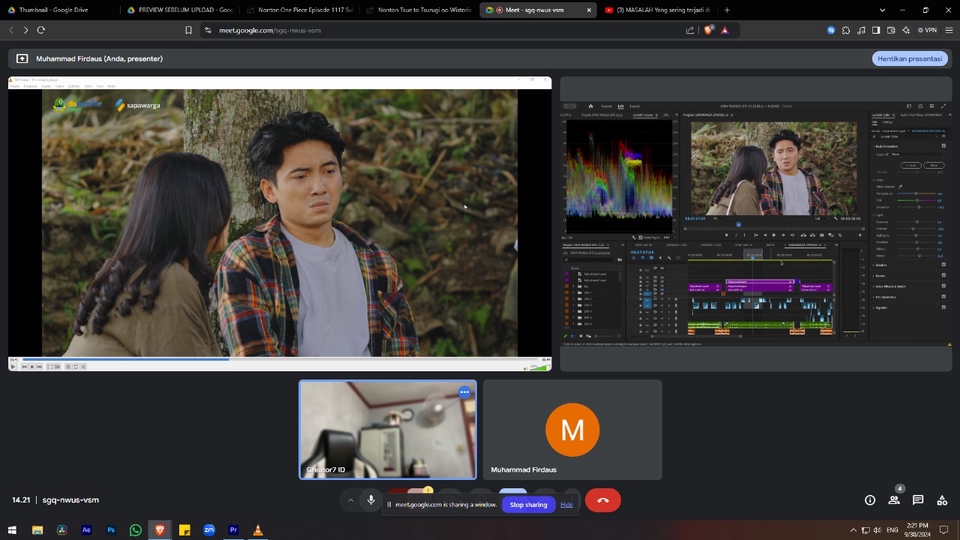Open the Media menu in VLC

pos(17,86)
